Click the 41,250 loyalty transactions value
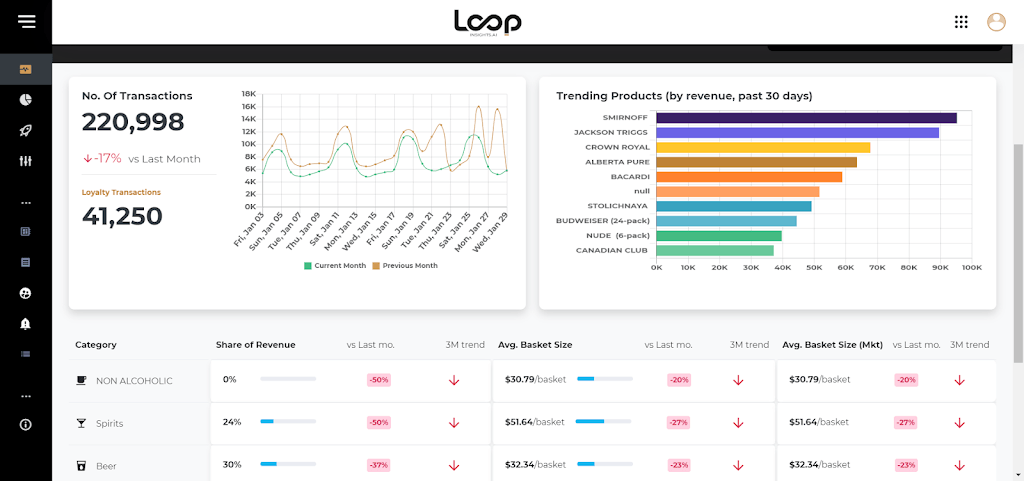The height and width of the screenshot is (481, 1024). coord(122,216)
